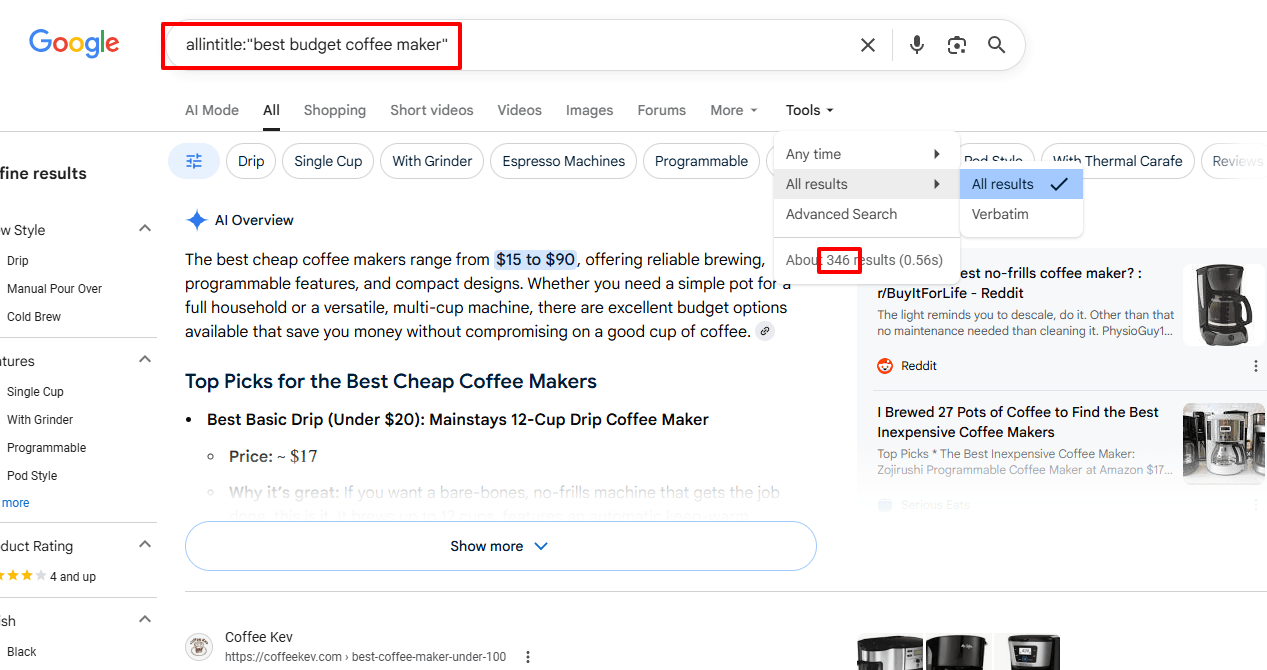1267x670 pixels.
Task: Click the Drip filter chip
Action: [x=251, y=161]
